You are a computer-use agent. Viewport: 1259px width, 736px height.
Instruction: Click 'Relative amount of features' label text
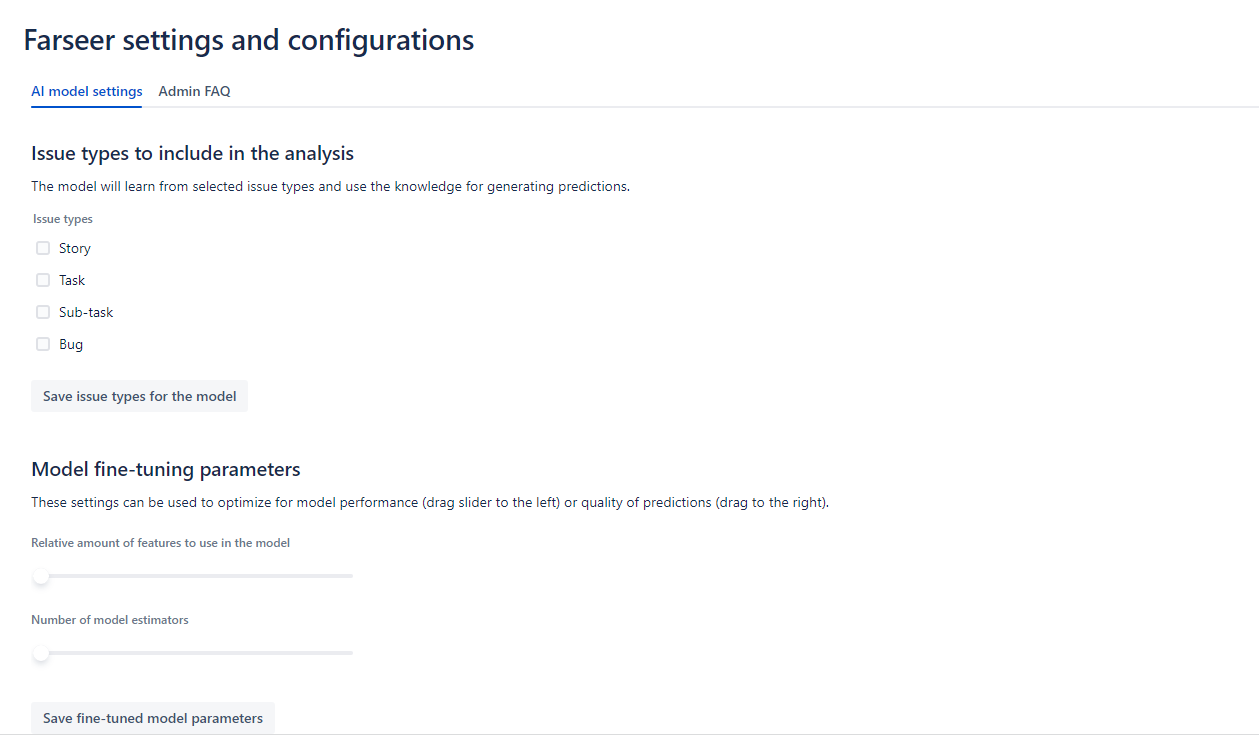[161, 543]
